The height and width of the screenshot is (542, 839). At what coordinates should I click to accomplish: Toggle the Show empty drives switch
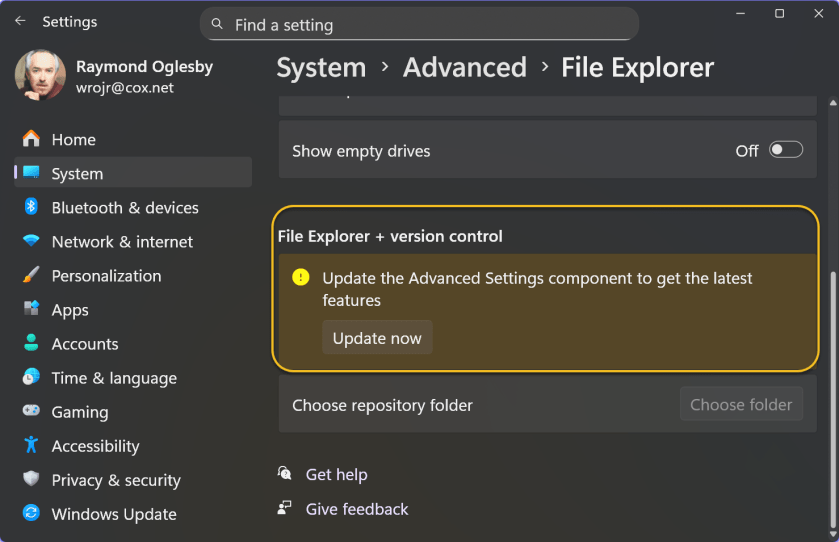coord(785,150)
